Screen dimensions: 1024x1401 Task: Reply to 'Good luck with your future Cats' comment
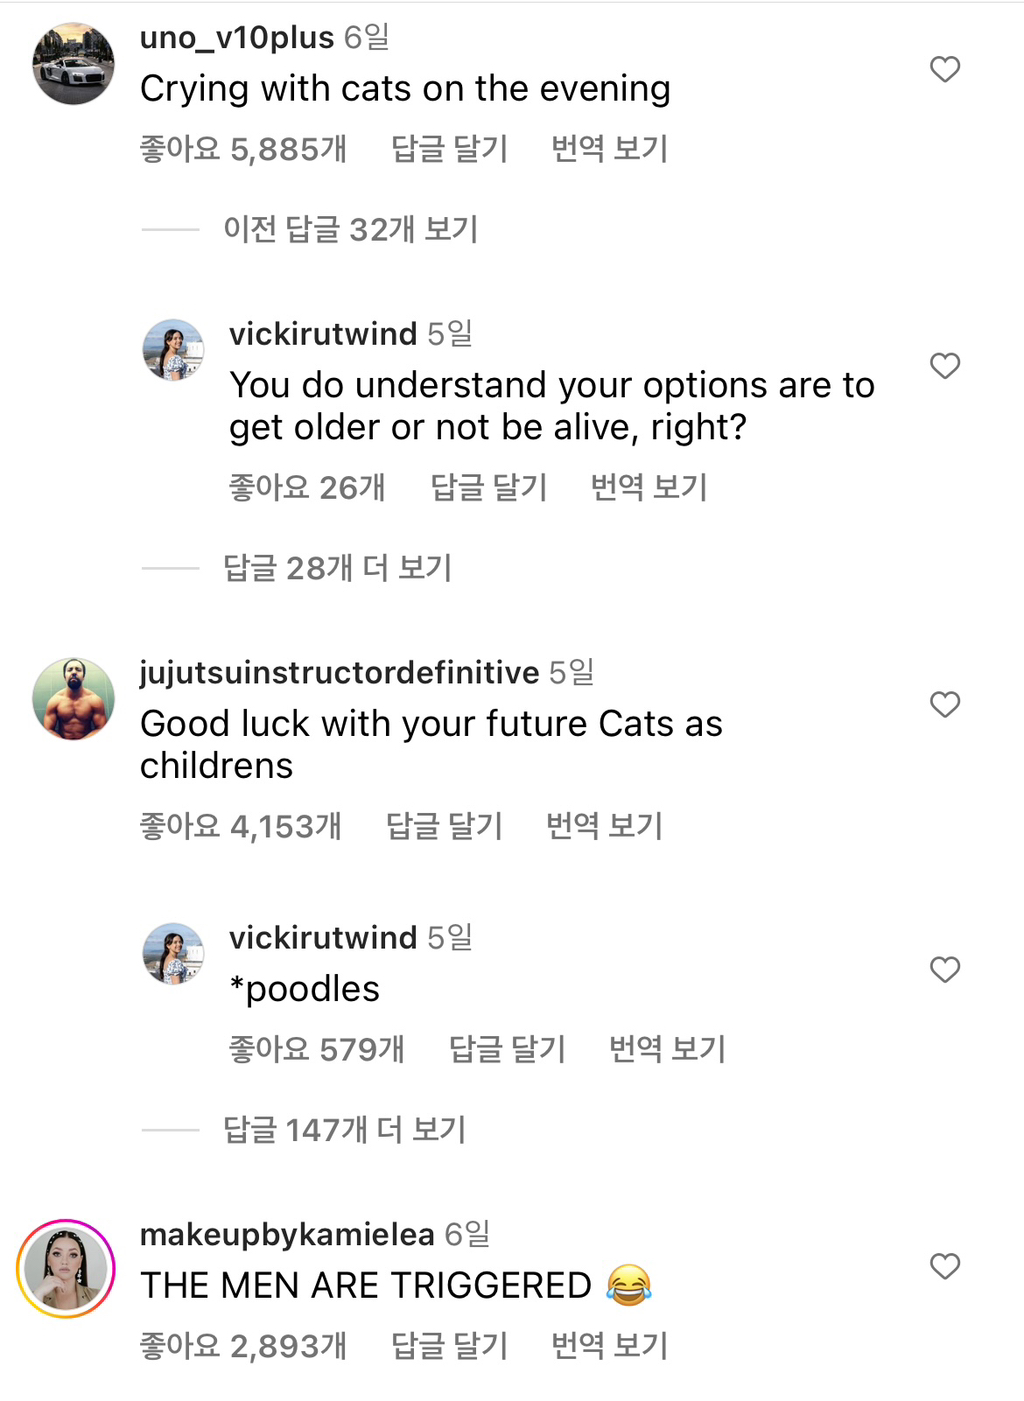444,826
